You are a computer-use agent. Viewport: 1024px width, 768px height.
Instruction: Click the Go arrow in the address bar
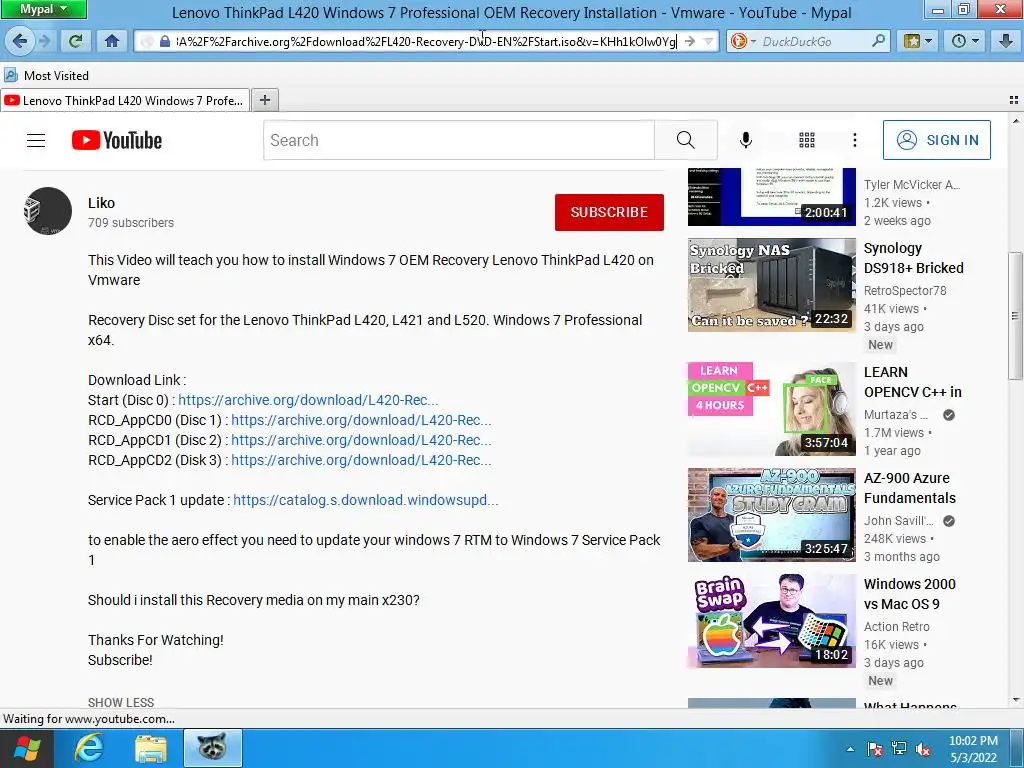click(690, 41)
